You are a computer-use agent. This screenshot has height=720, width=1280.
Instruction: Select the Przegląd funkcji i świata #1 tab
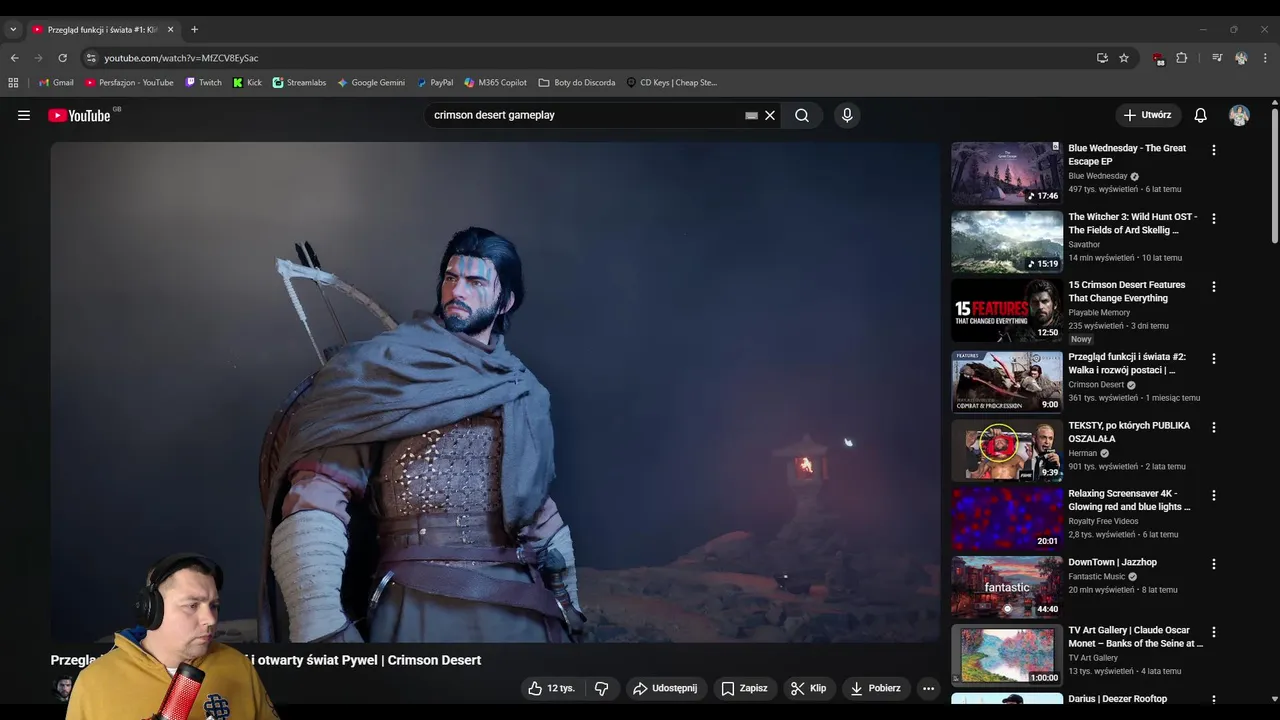(x=103, y=30)
